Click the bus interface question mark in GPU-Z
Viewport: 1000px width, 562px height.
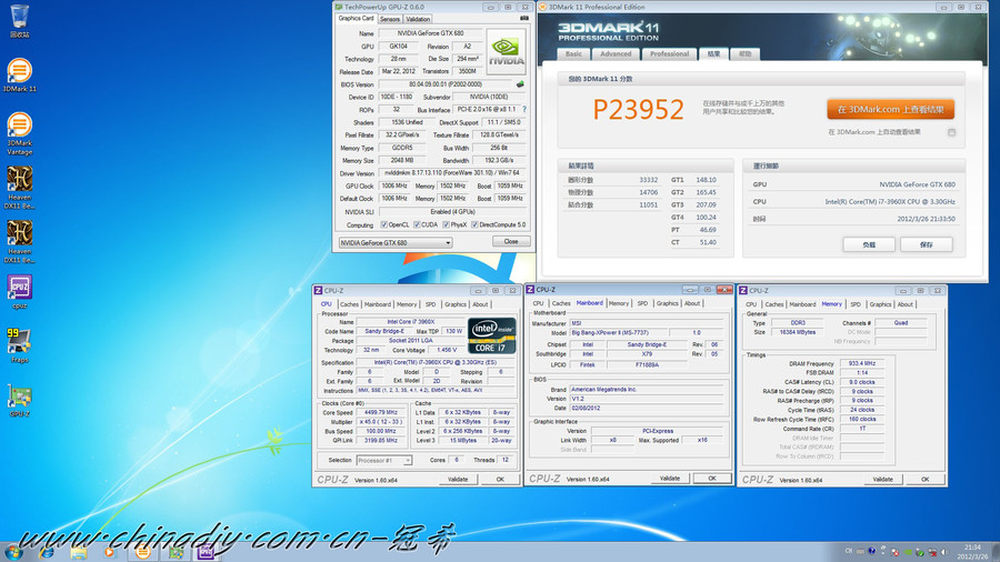coord(524,110)
